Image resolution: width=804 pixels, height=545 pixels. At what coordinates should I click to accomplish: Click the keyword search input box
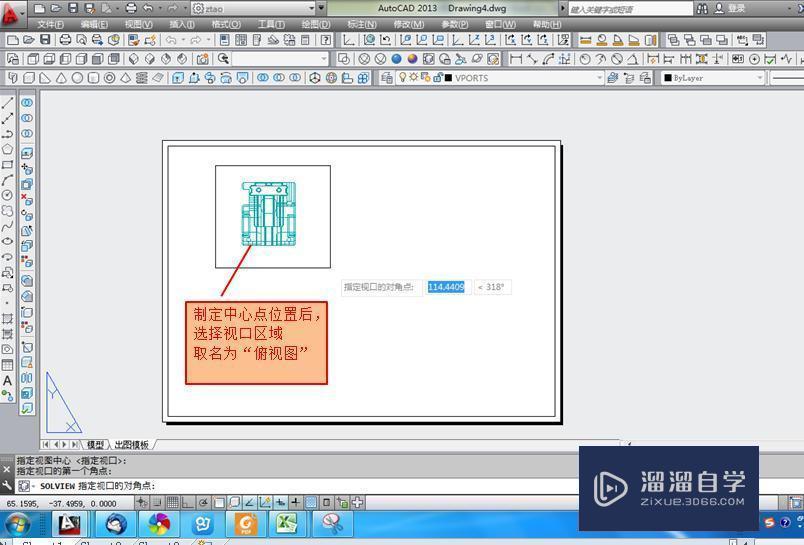click(630, 9)
